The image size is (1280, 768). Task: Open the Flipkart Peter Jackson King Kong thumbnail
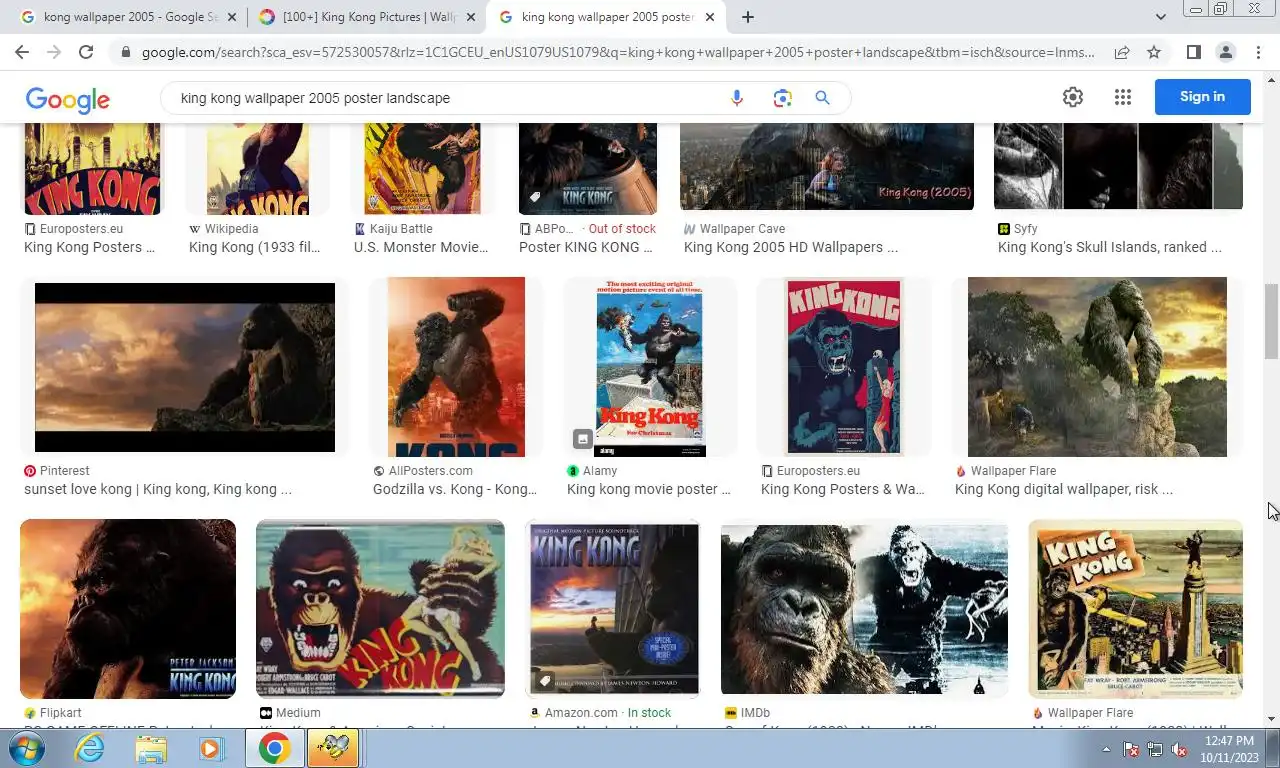[x=128, y=608]
